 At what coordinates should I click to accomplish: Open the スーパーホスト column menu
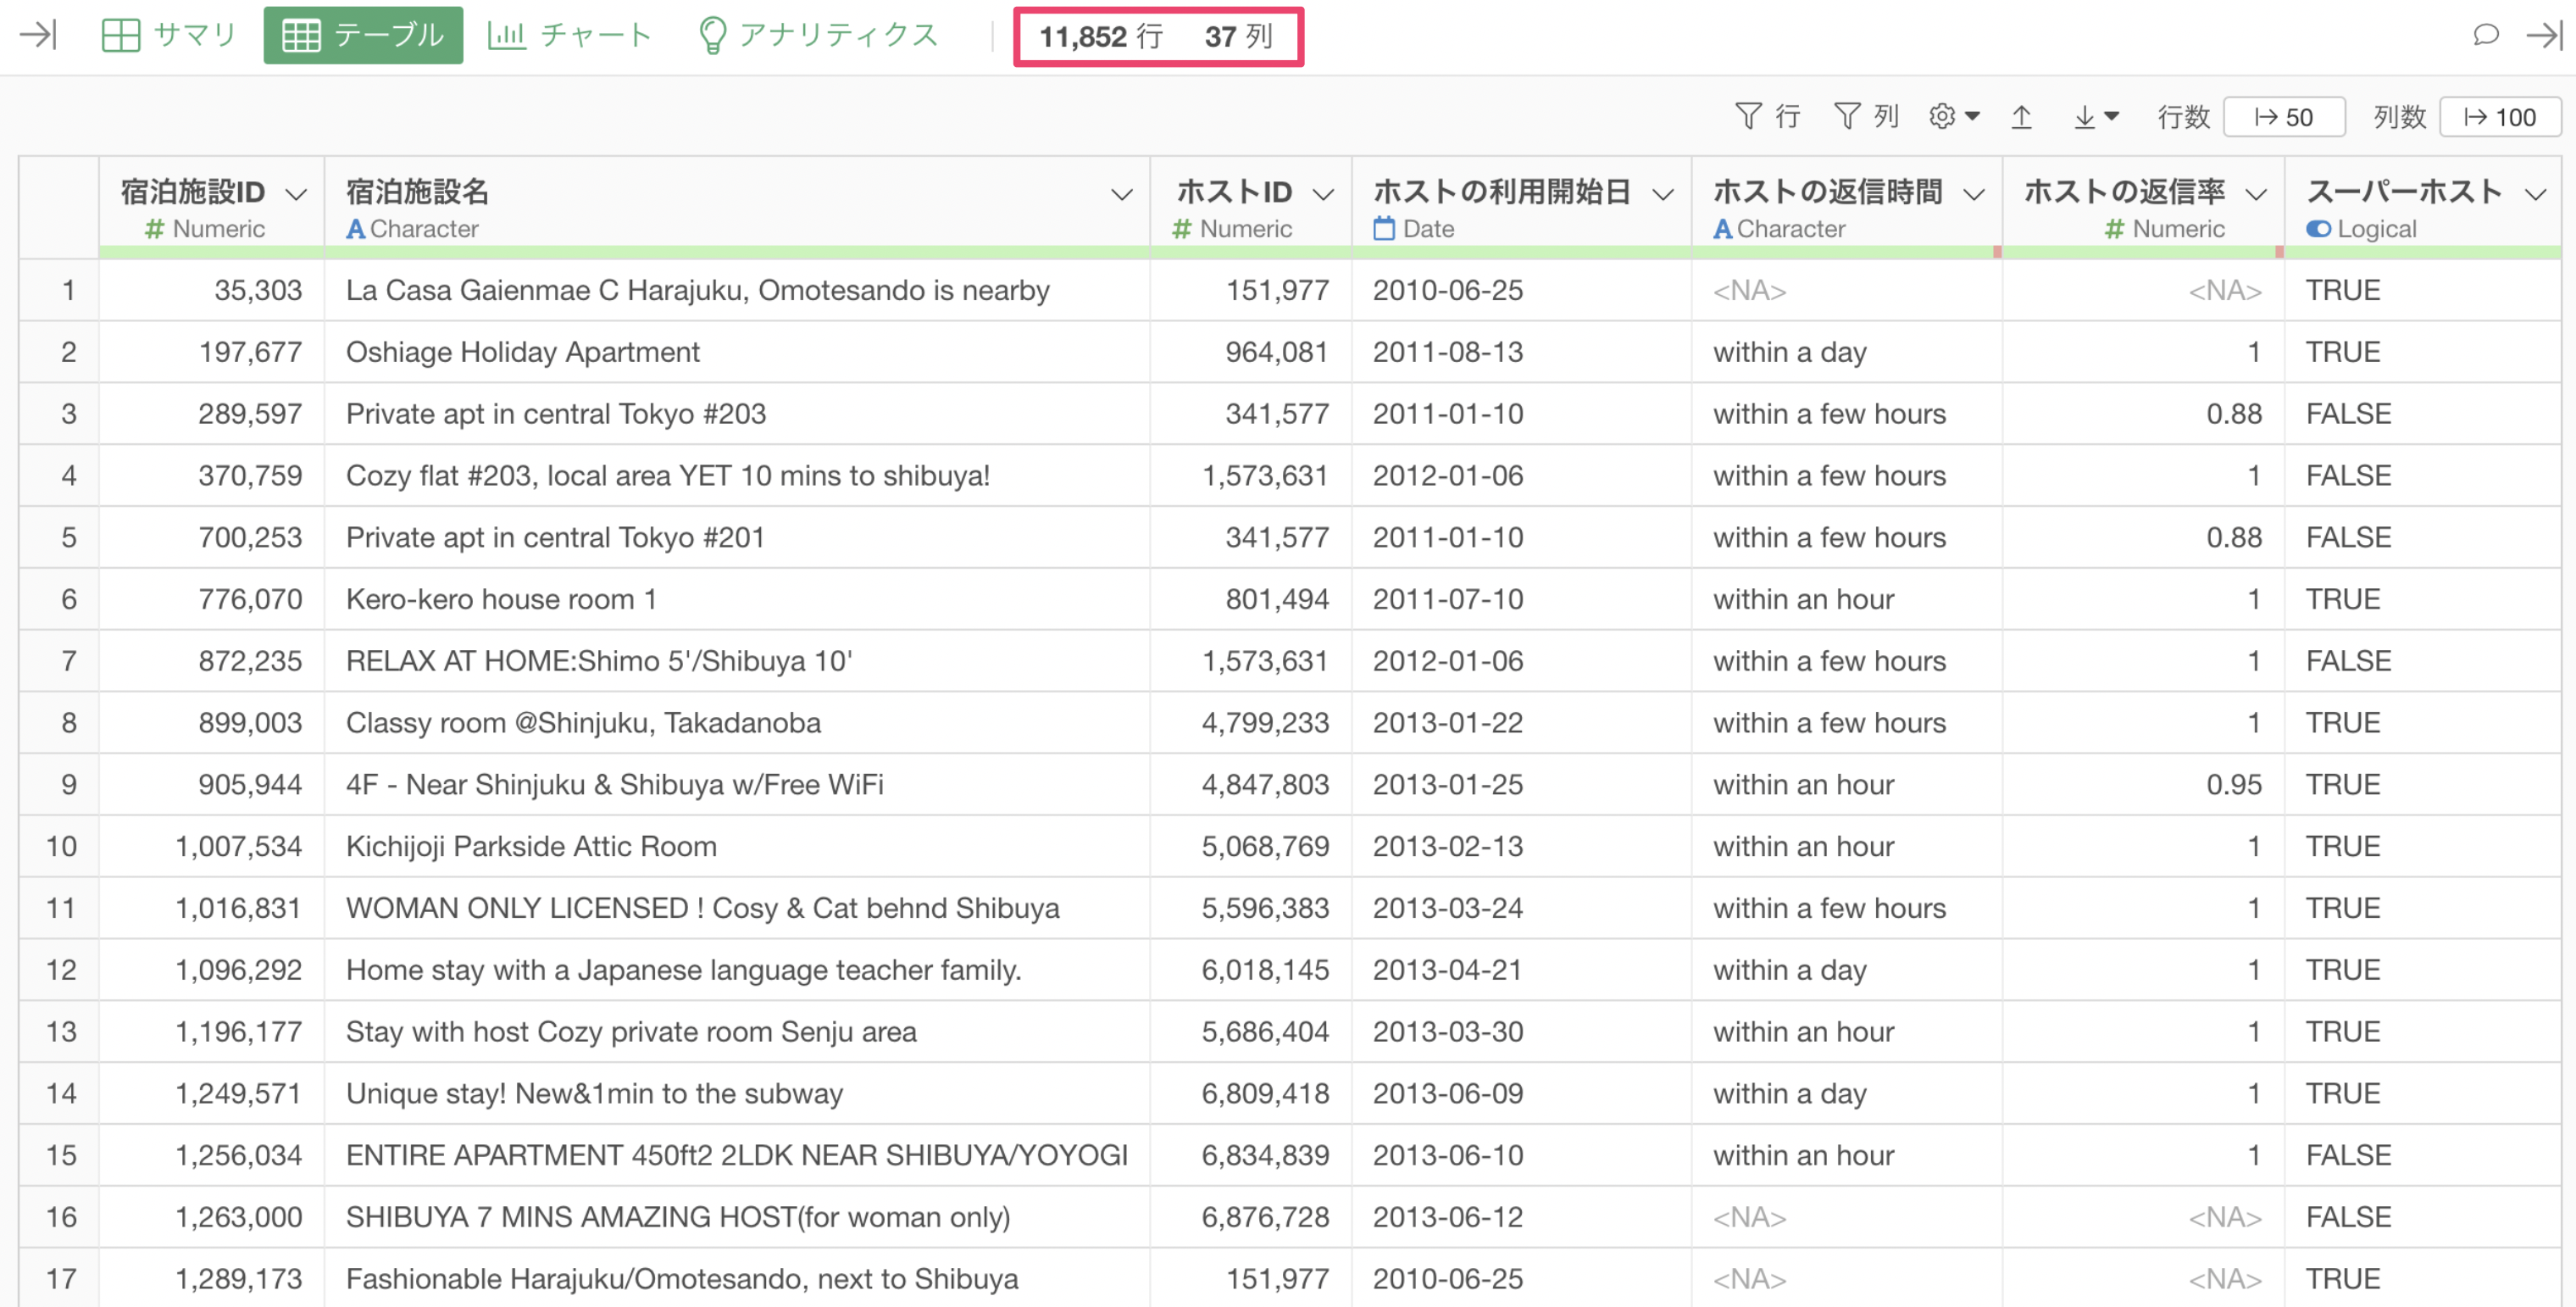pyautogui.click(x=2535, y=194)
